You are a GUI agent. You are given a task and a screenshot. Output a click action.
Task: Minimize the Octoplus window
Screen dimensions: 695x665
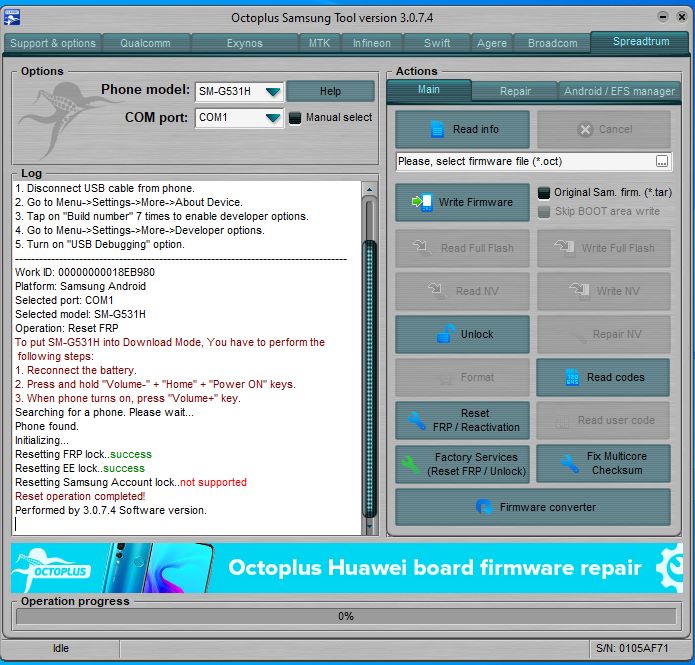click(663, 17)
